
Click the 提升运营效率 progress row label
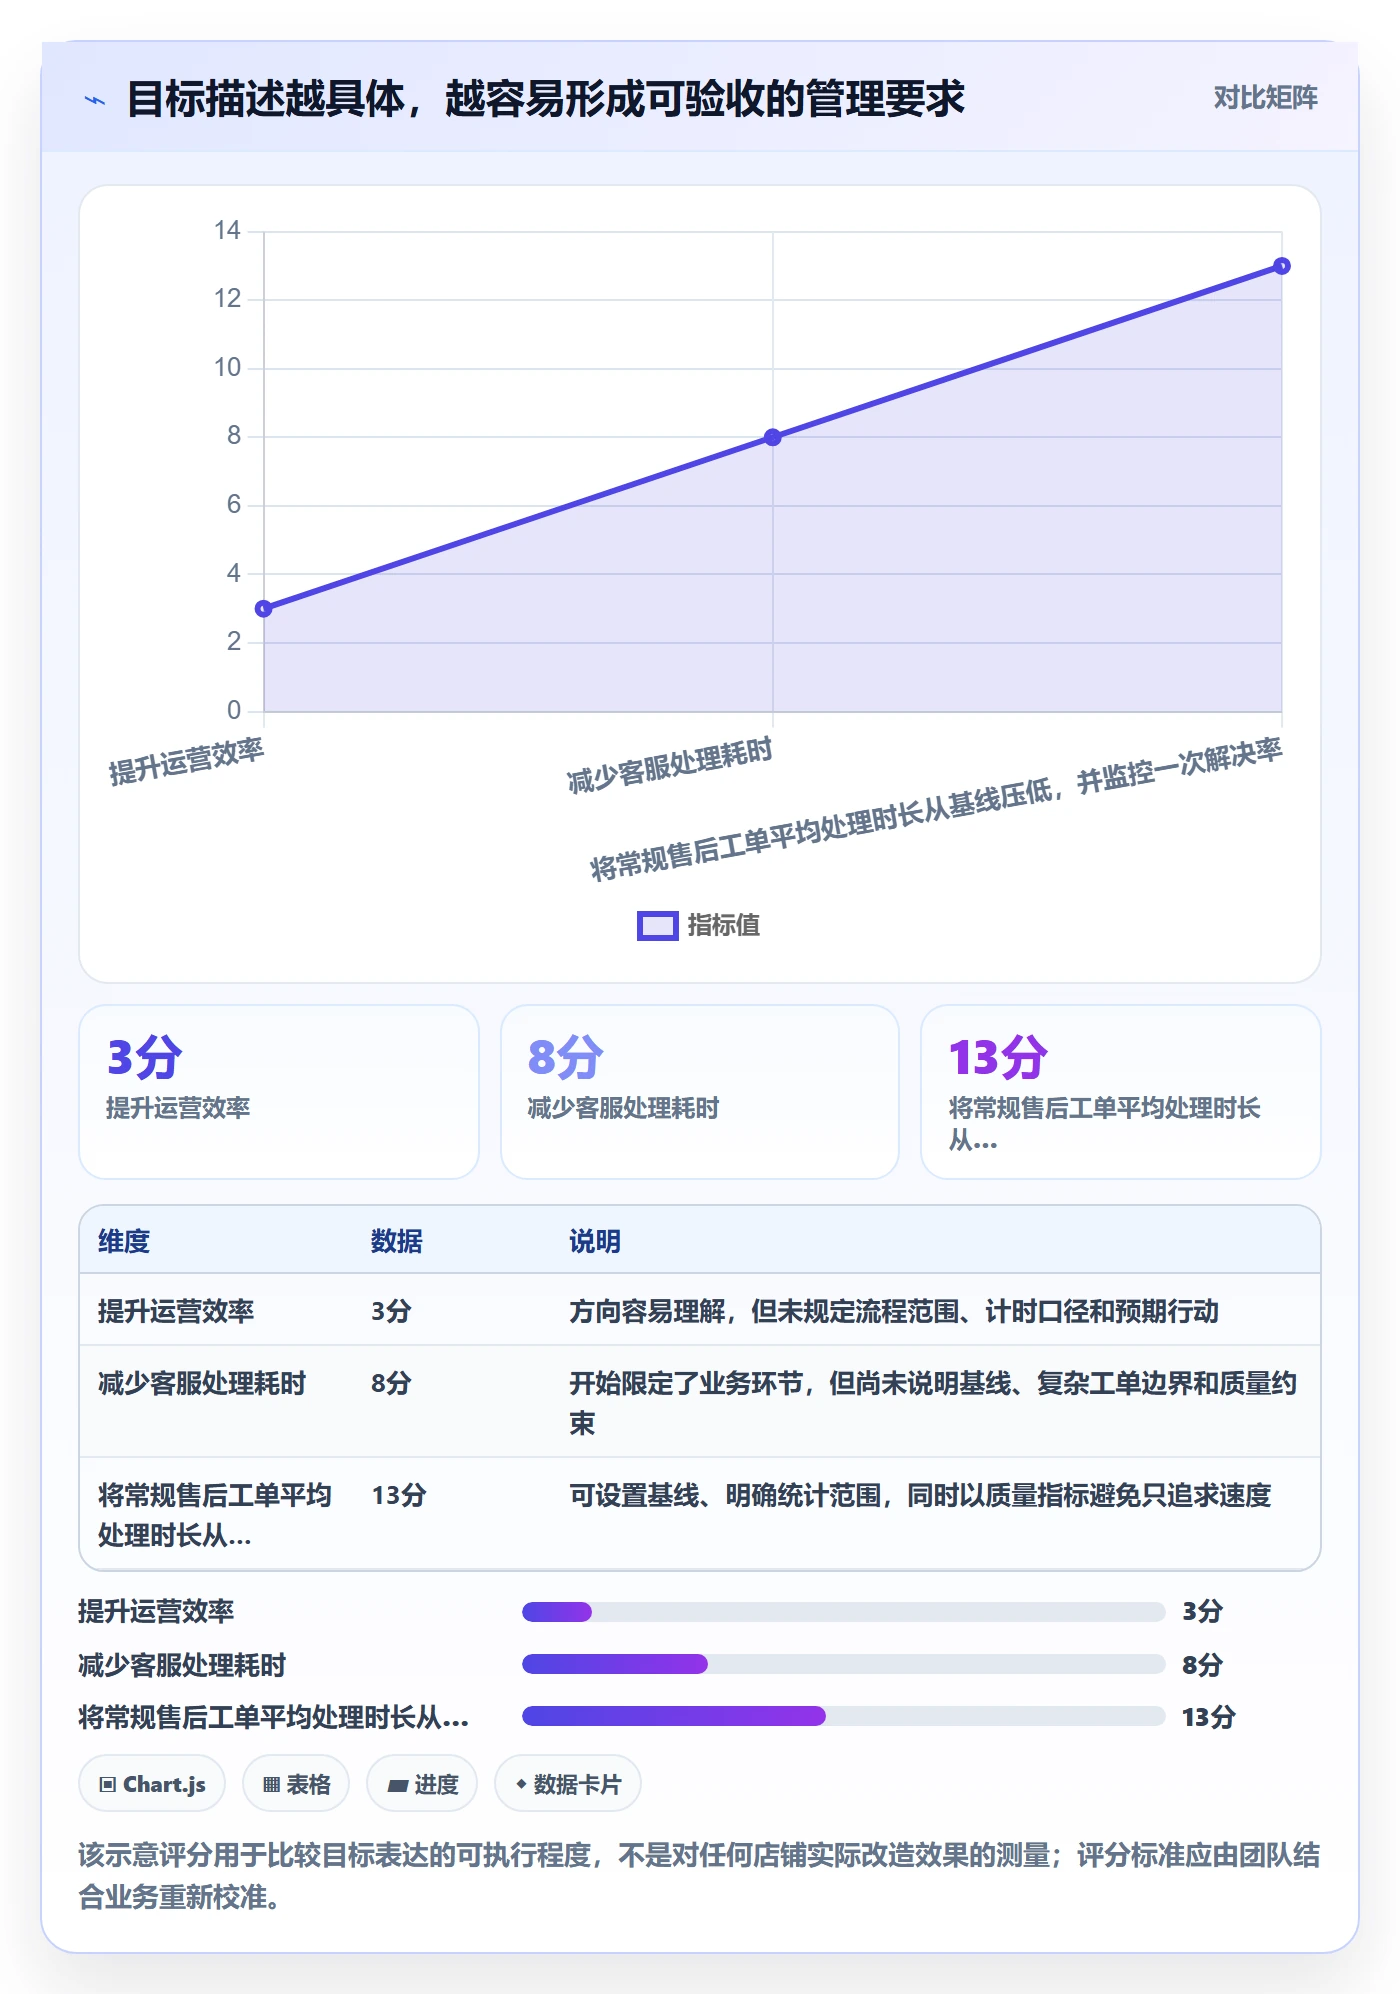(156, 1611)
